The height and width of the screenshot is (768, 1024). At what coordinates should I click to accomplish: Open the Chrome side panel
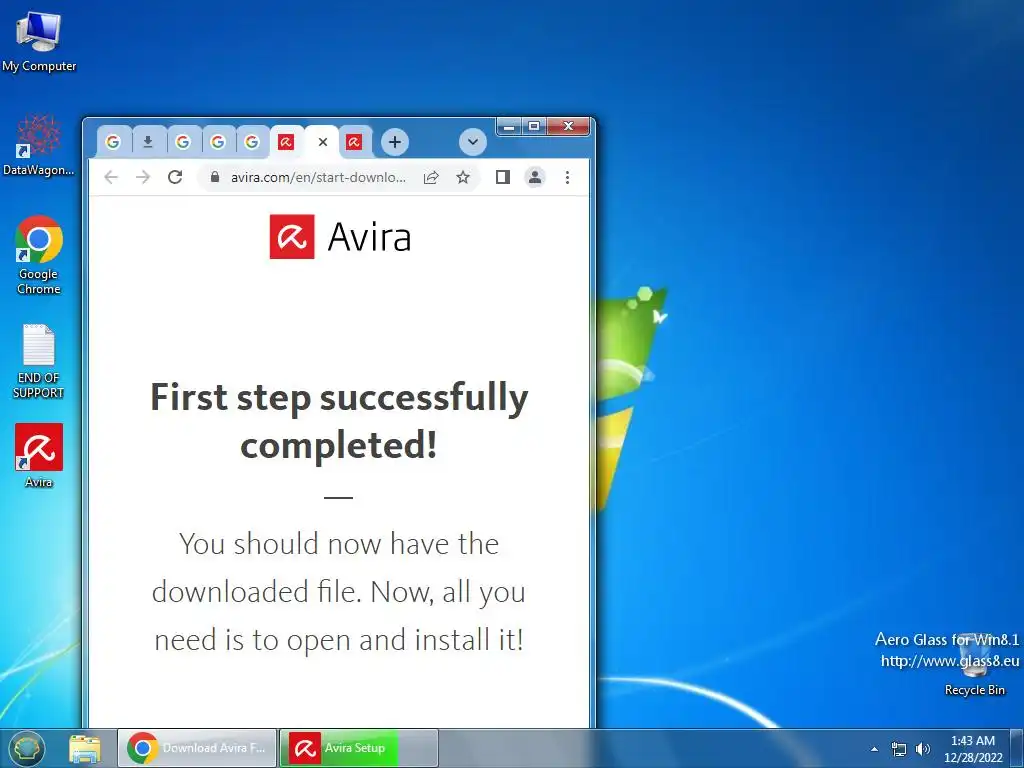coord(503,177)
